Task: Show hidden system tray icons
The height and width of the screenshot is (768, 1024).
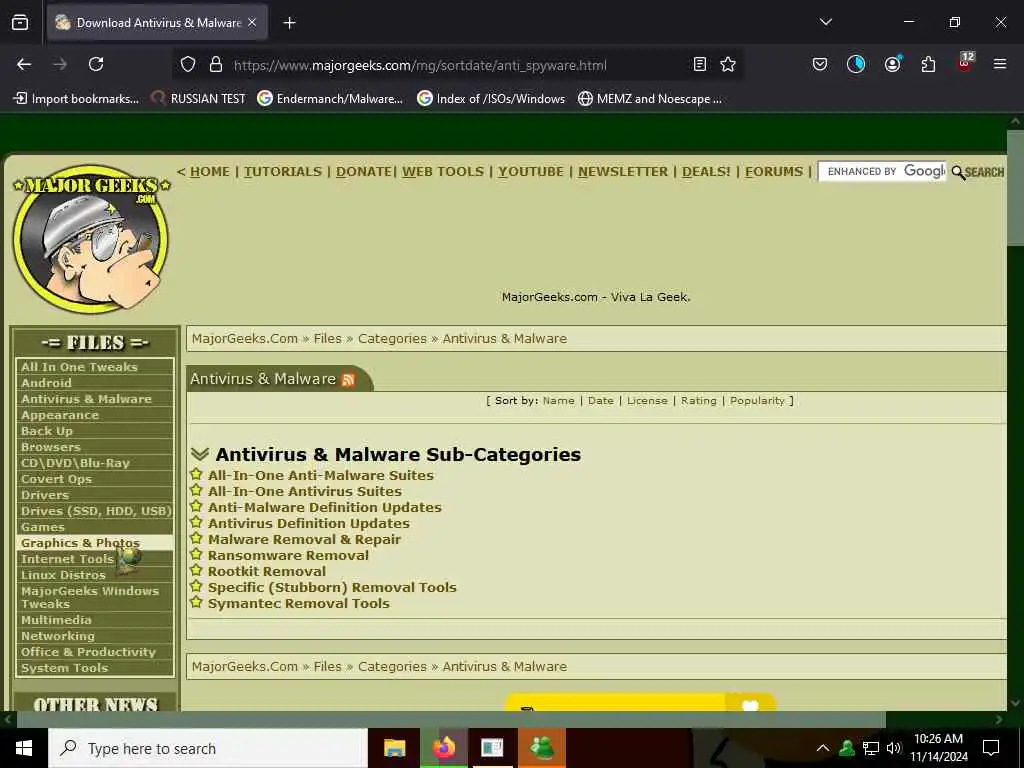Action: click(823, 748)
